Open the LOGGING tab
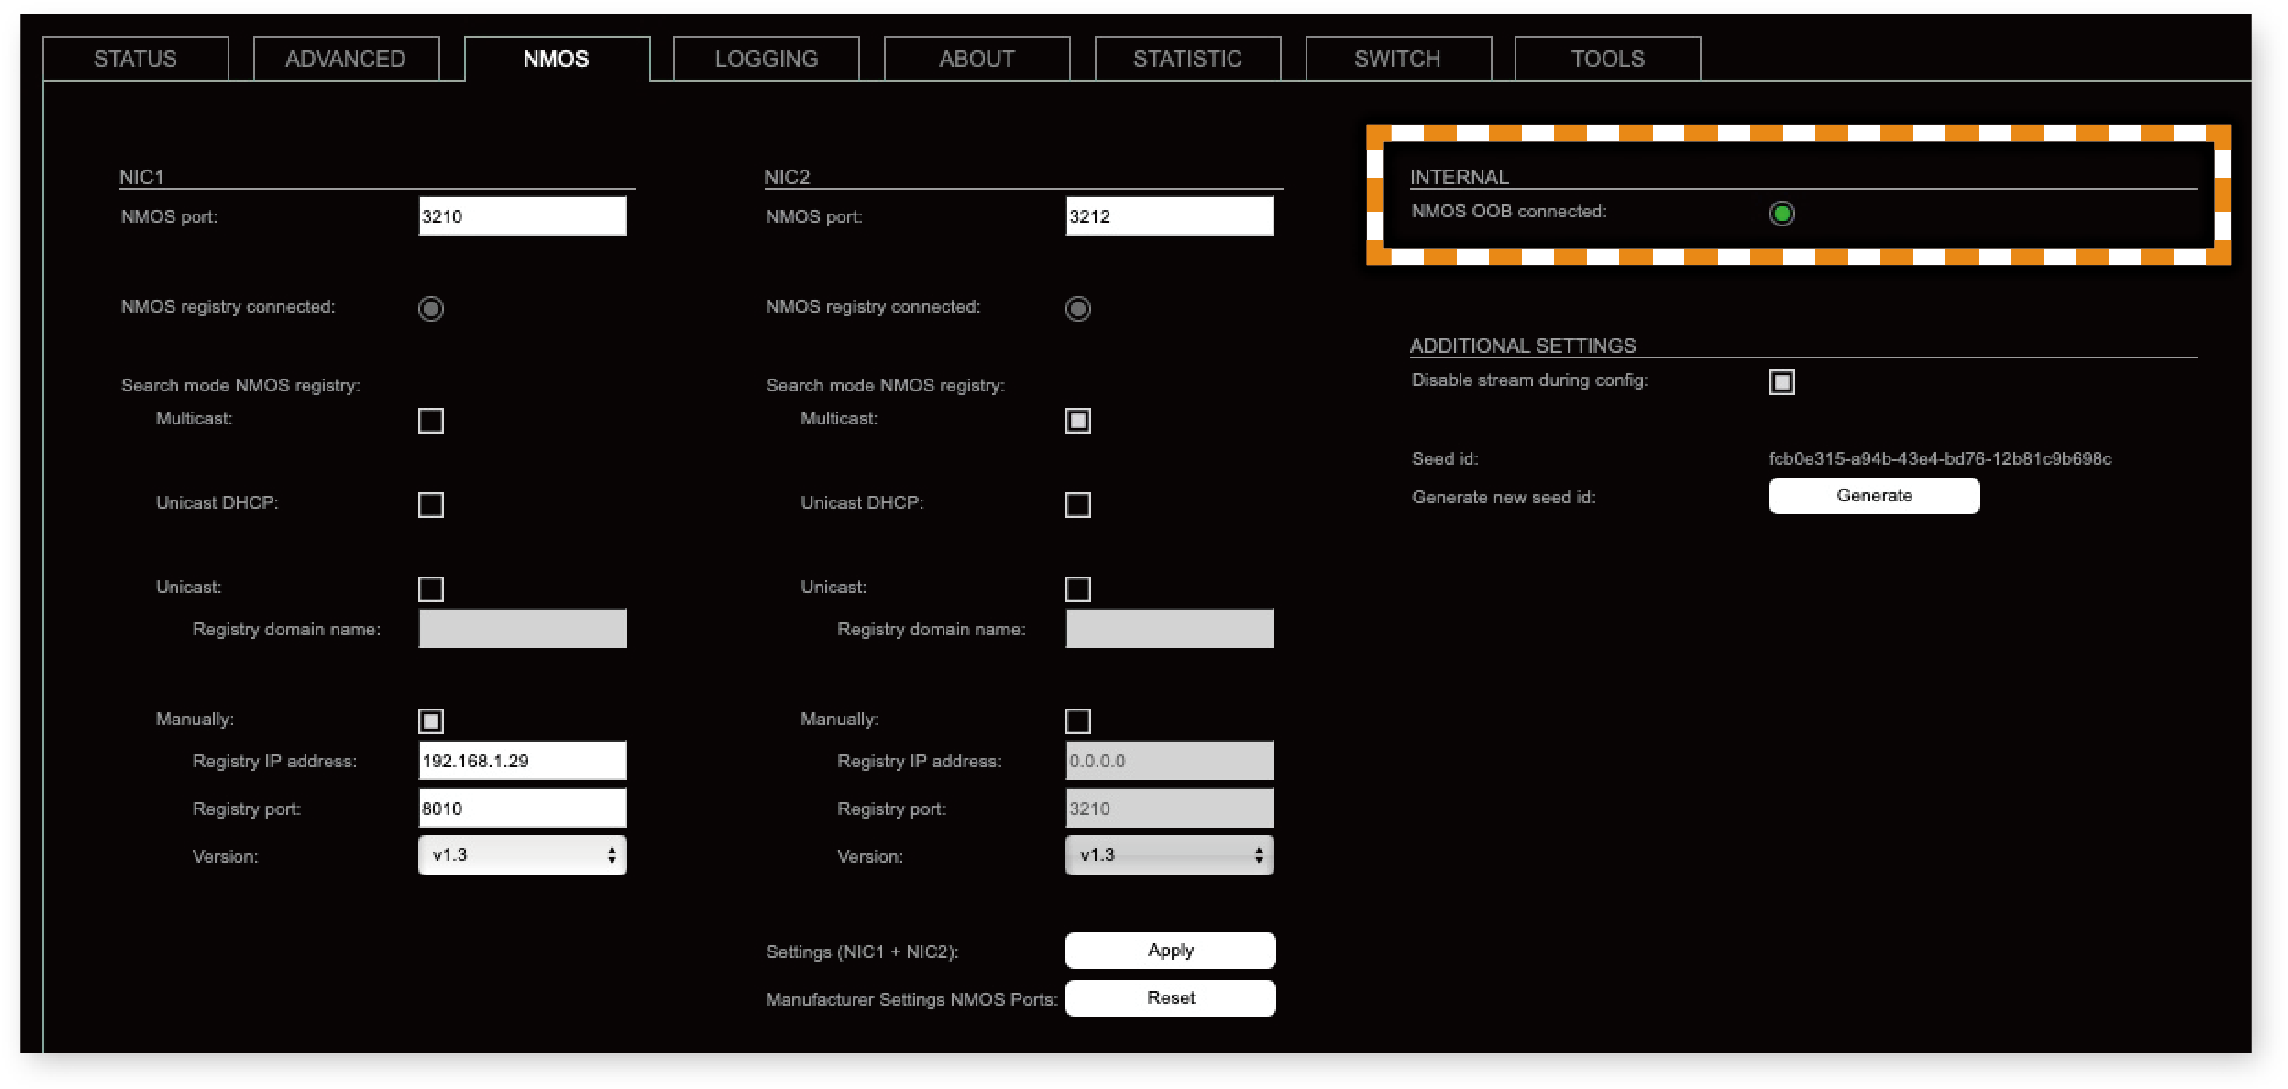The image size is (2288, 1089). click(x=767, y=59)
